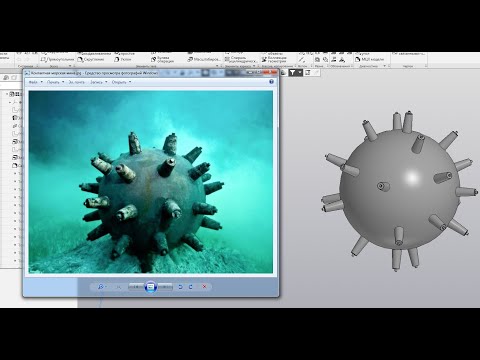This screenshot has height=360, width=480.
Task: Start slideshow with round center button
Action: coord(151,287)
